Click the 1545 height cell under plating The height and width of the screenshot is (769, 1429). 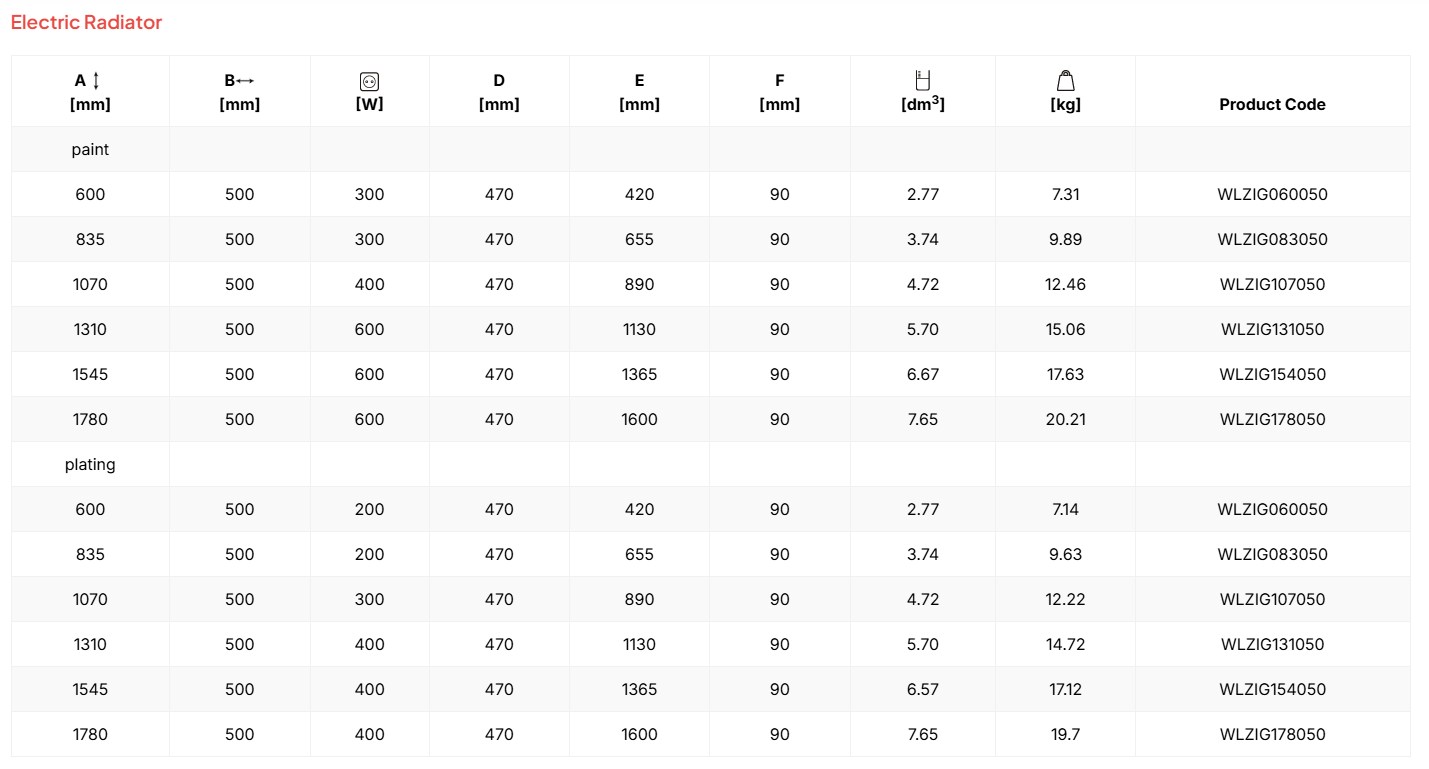point(90,689)
